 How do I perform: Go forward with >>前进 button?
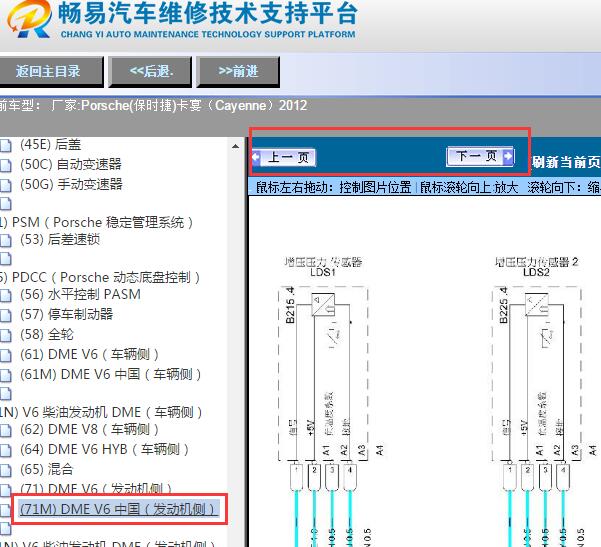point(238,72)
